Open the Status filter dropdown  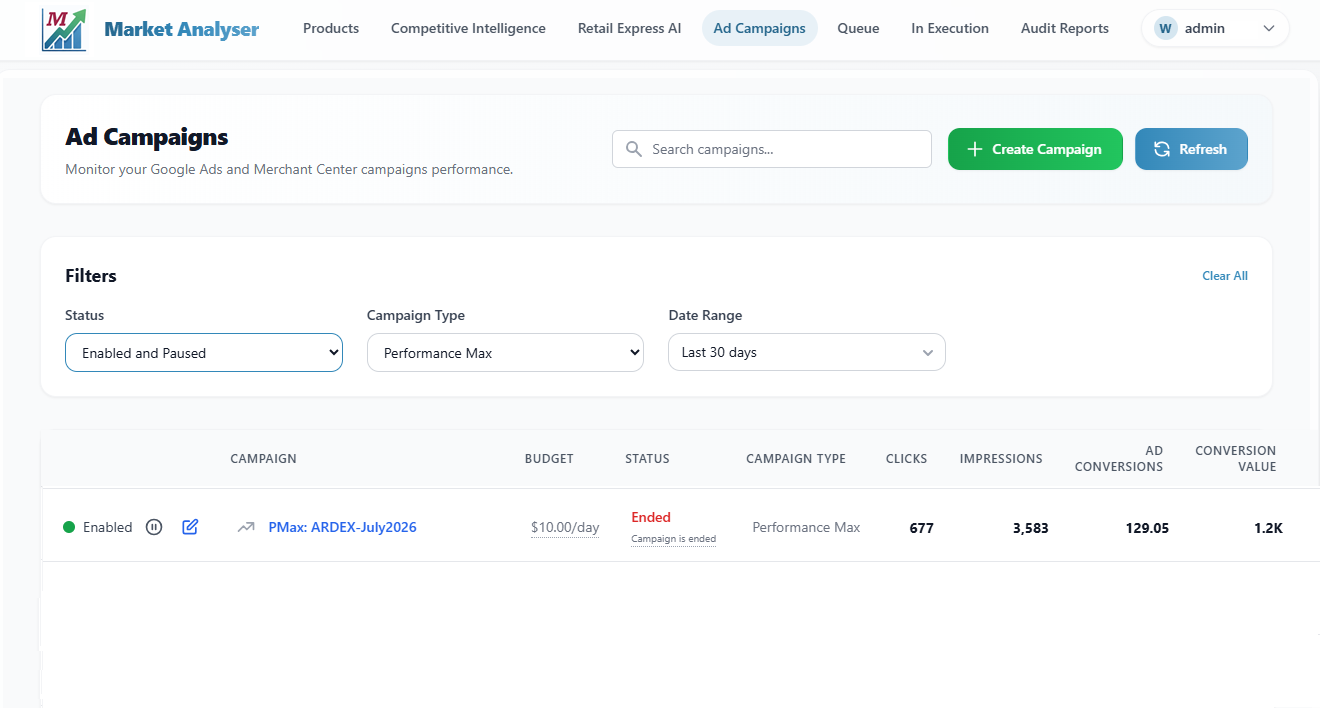pos(204,353)
